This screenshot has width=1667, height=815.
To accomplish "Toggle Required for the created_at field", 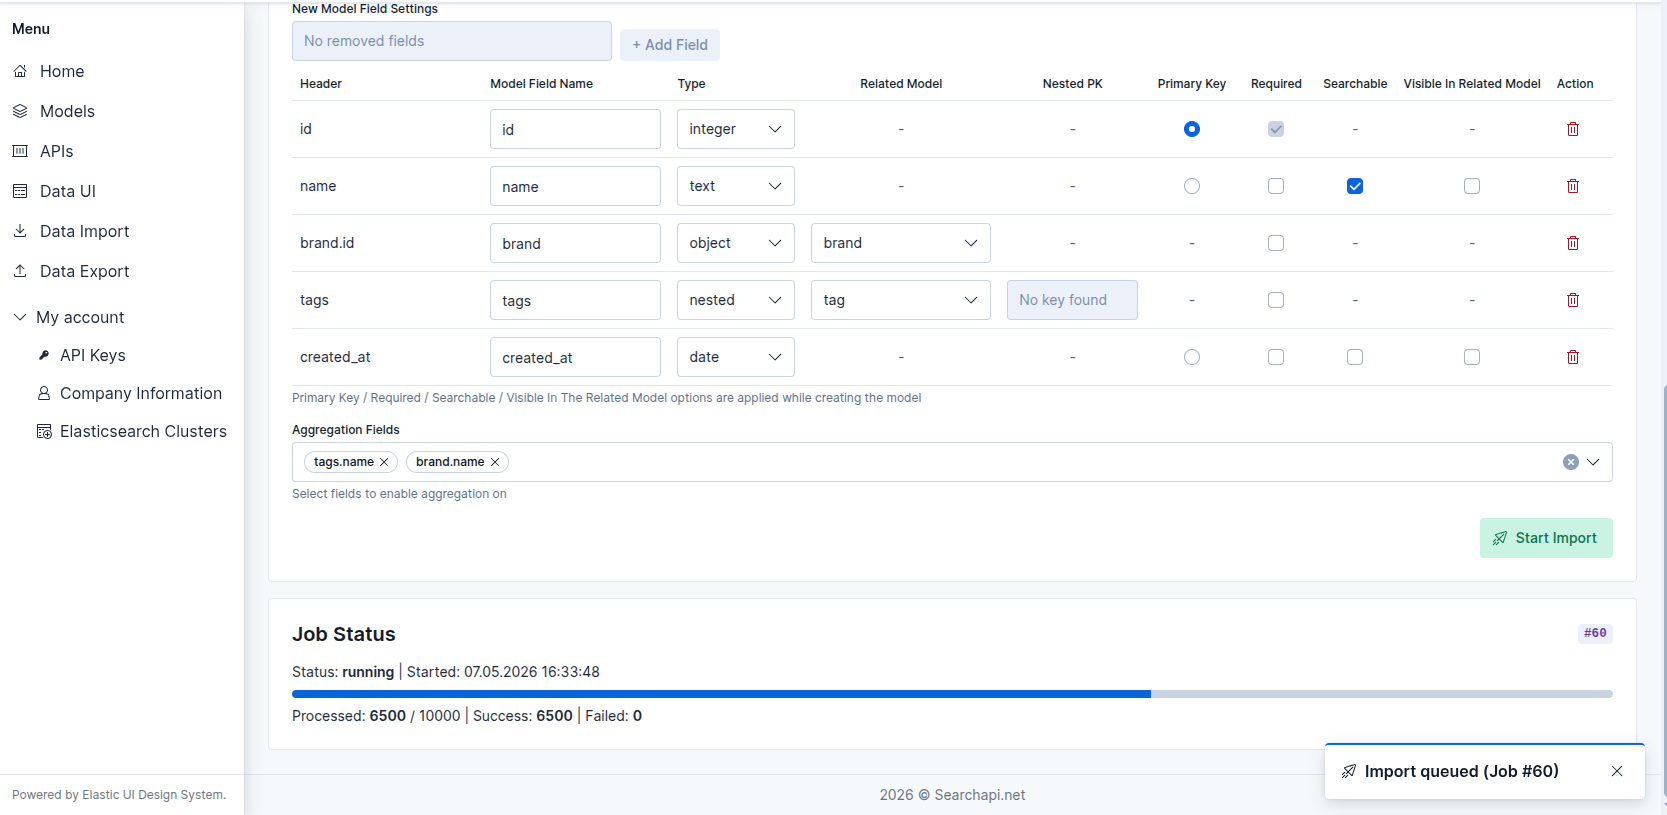I will [1276, 357].
